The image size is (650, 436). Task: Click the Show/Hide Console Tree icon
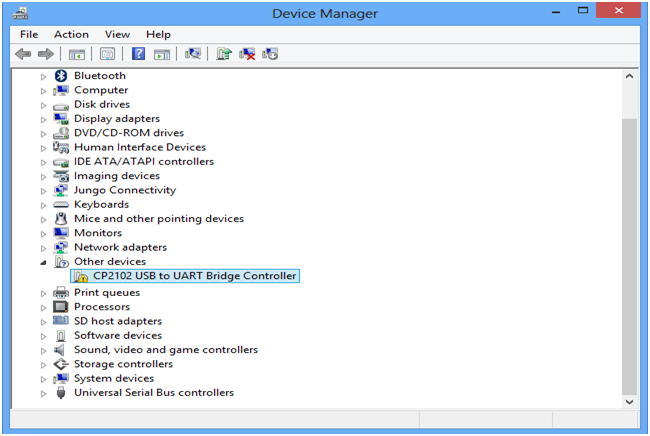click(77, 54)
